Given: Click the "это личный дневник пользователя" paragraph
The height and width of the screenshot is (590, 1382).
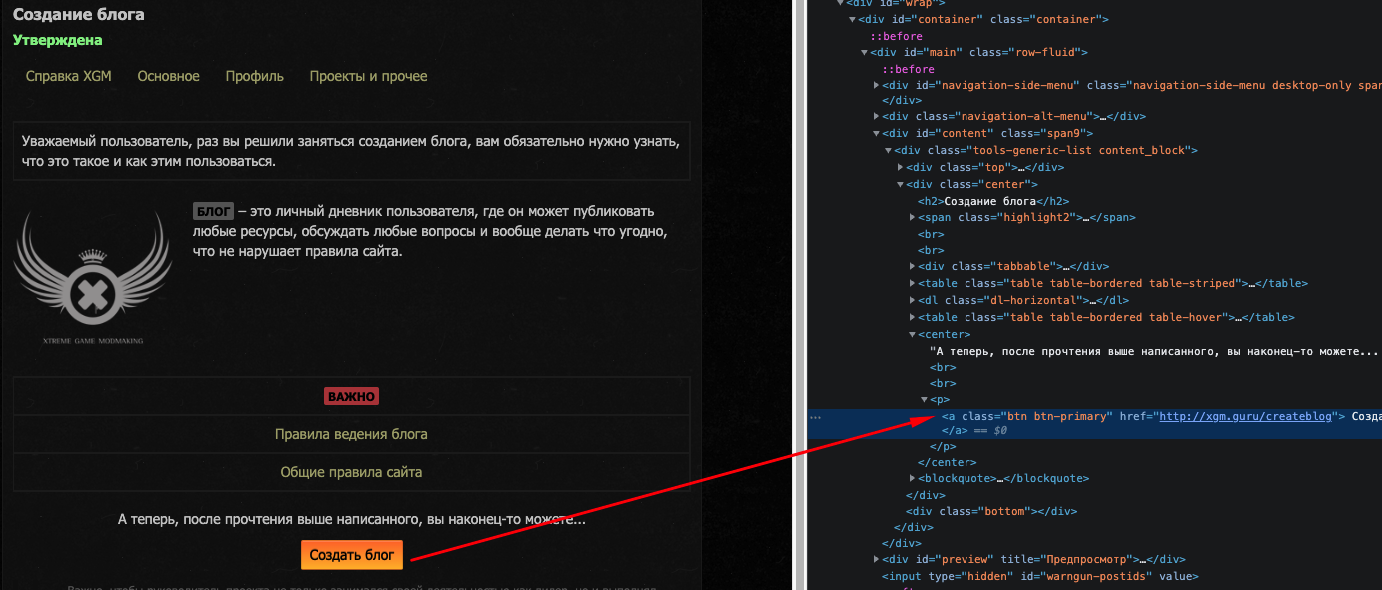Looking at the screenshot, I should tap(429, 231).
